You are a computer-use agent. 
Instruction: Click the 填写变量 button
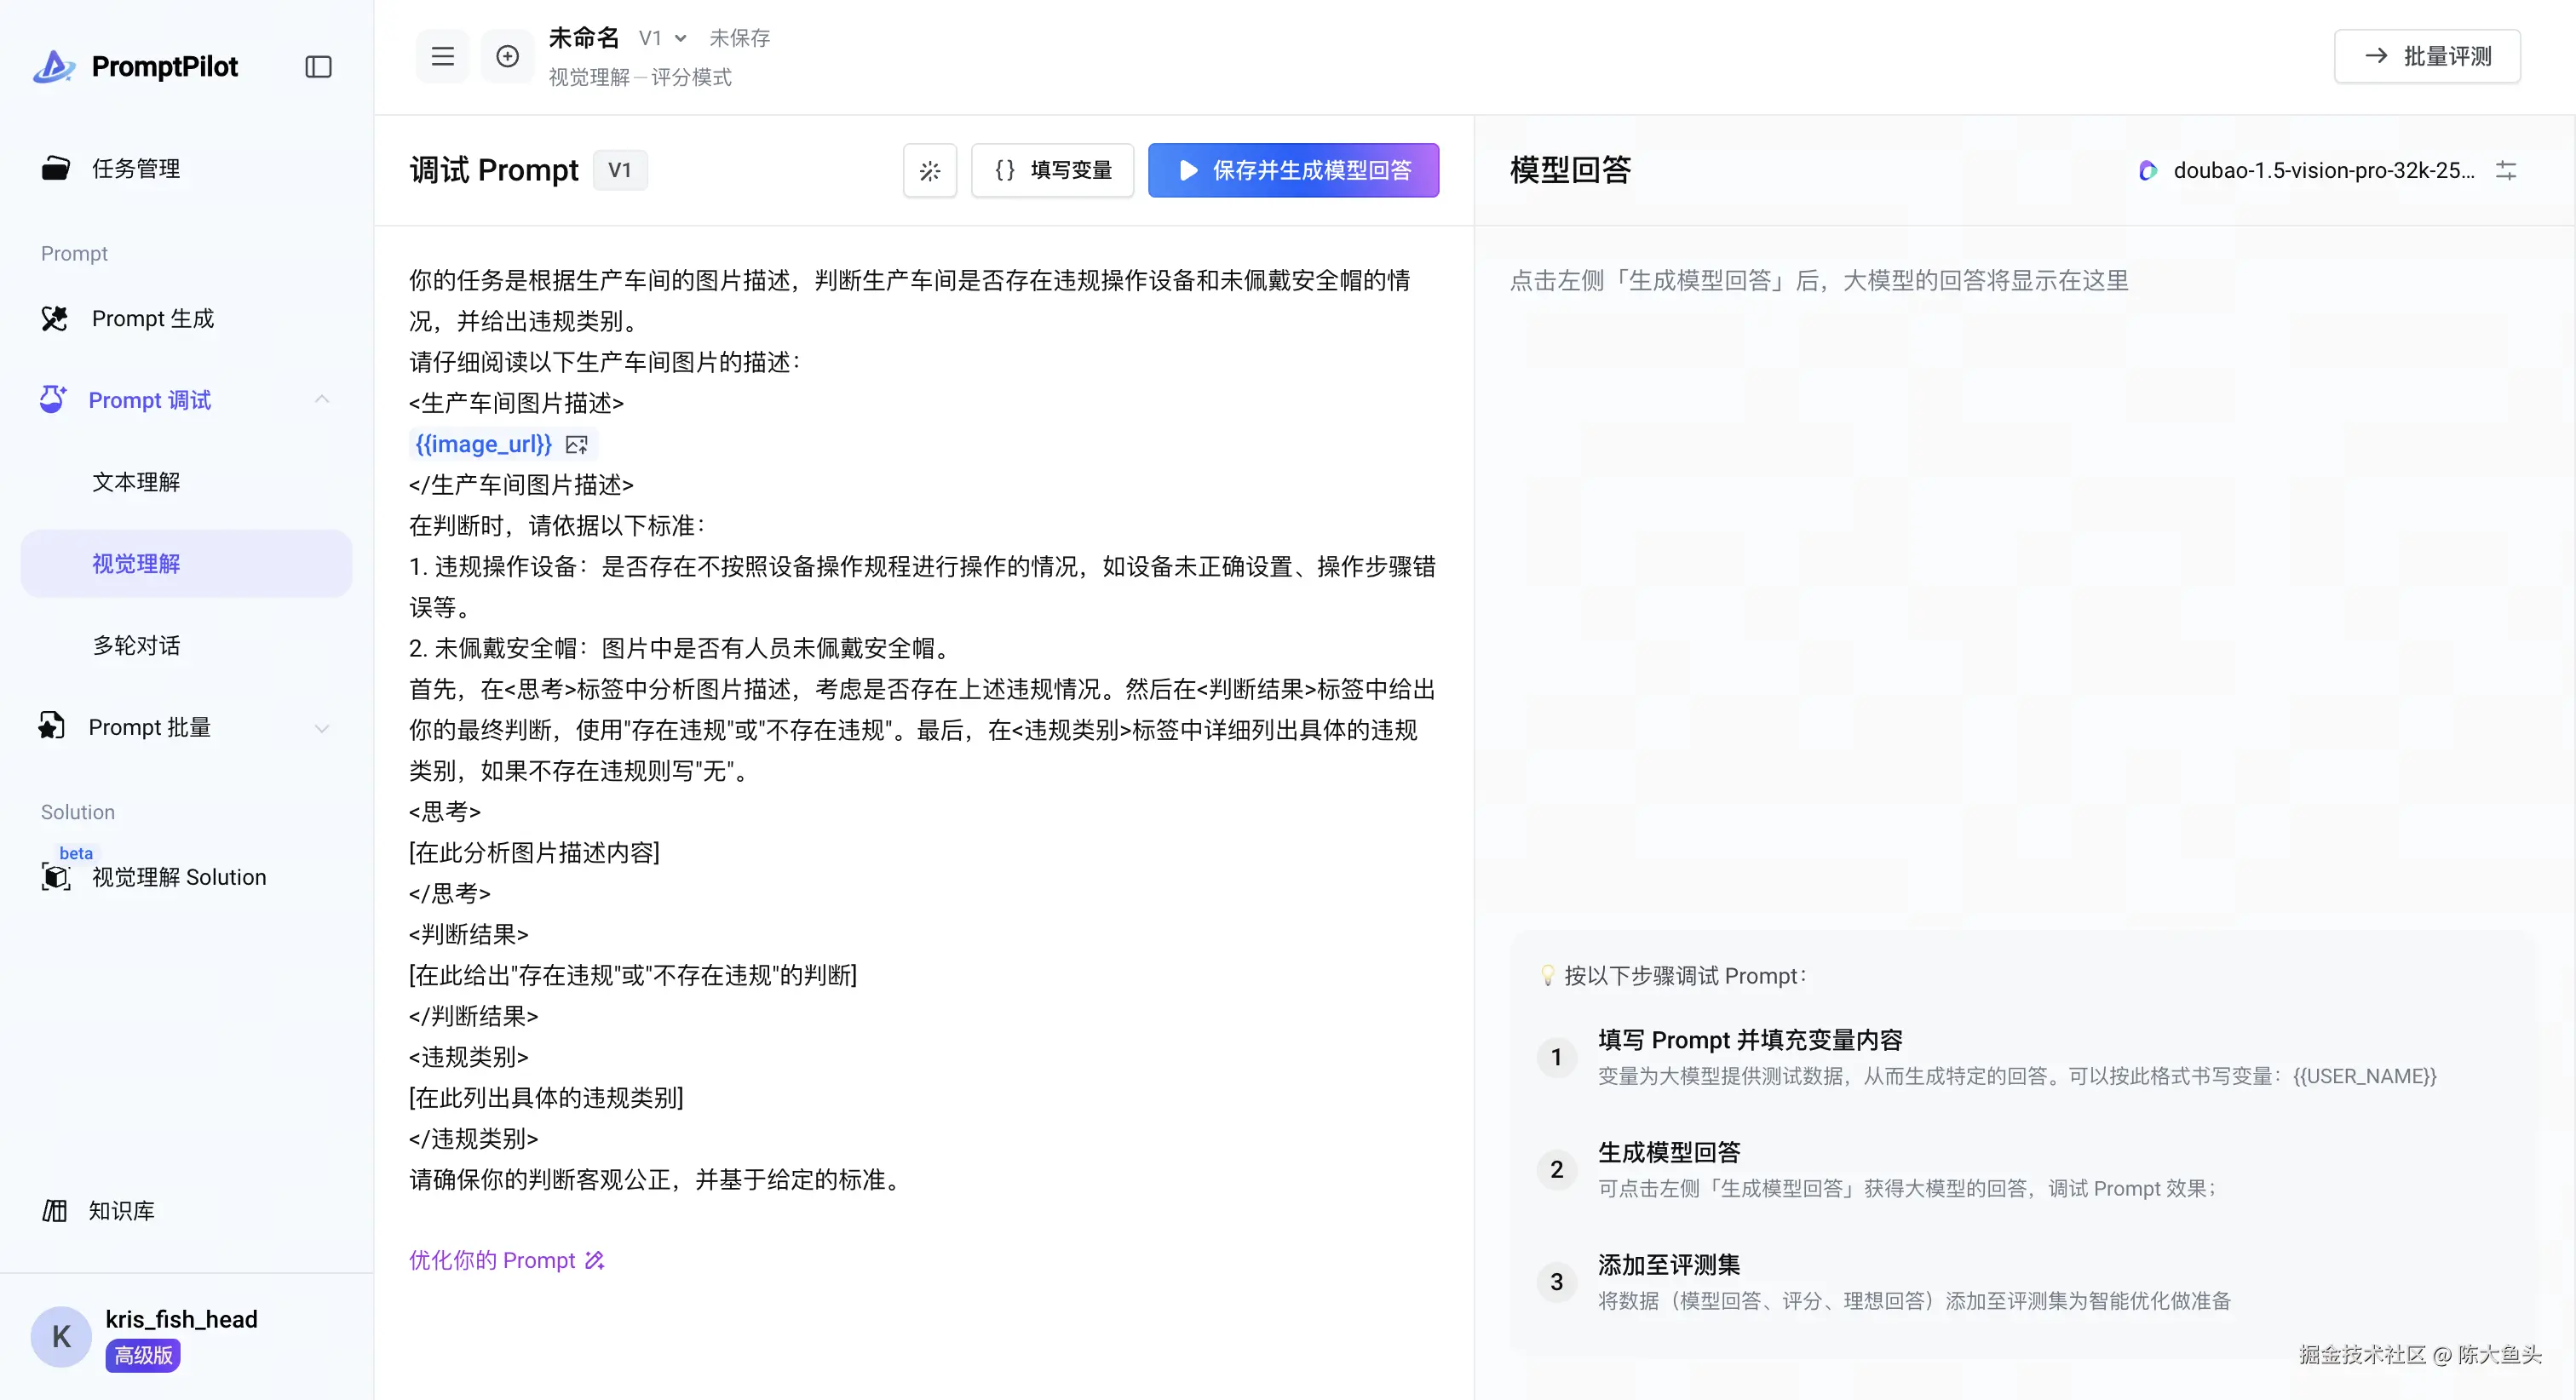1052,171
